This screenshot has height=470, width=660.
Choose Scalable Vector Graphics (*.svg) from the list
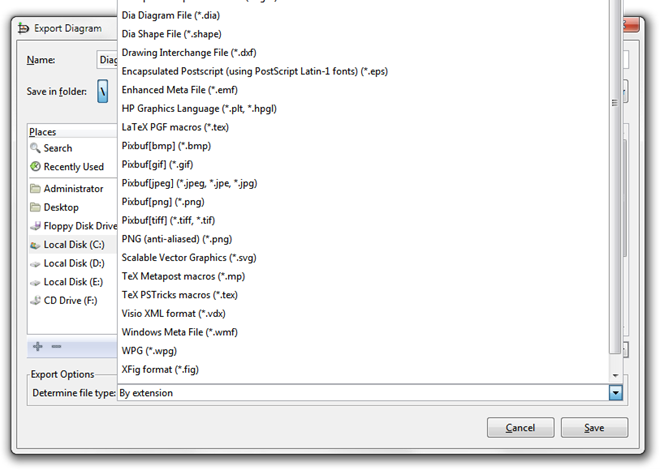point(189,258)
